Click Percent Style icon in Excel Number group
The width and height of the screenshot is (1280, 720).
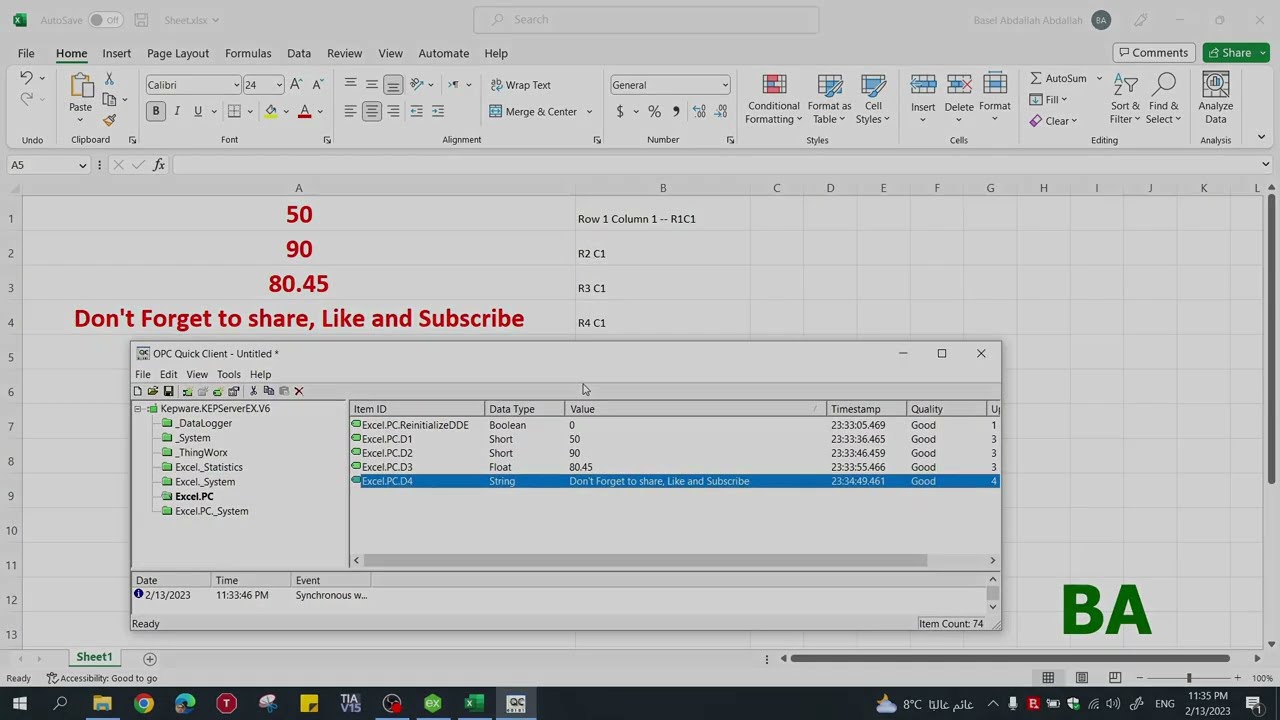654,111
